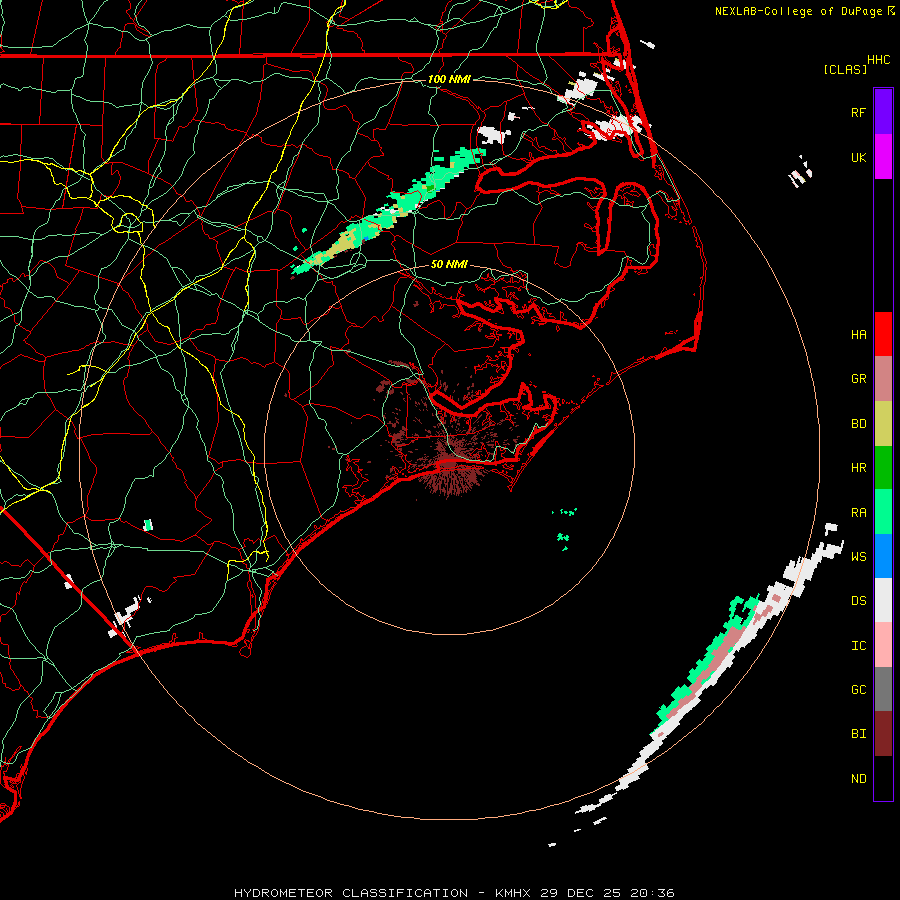Click the GC legend label
Viewport: 900px width, 900px height.
858,689
